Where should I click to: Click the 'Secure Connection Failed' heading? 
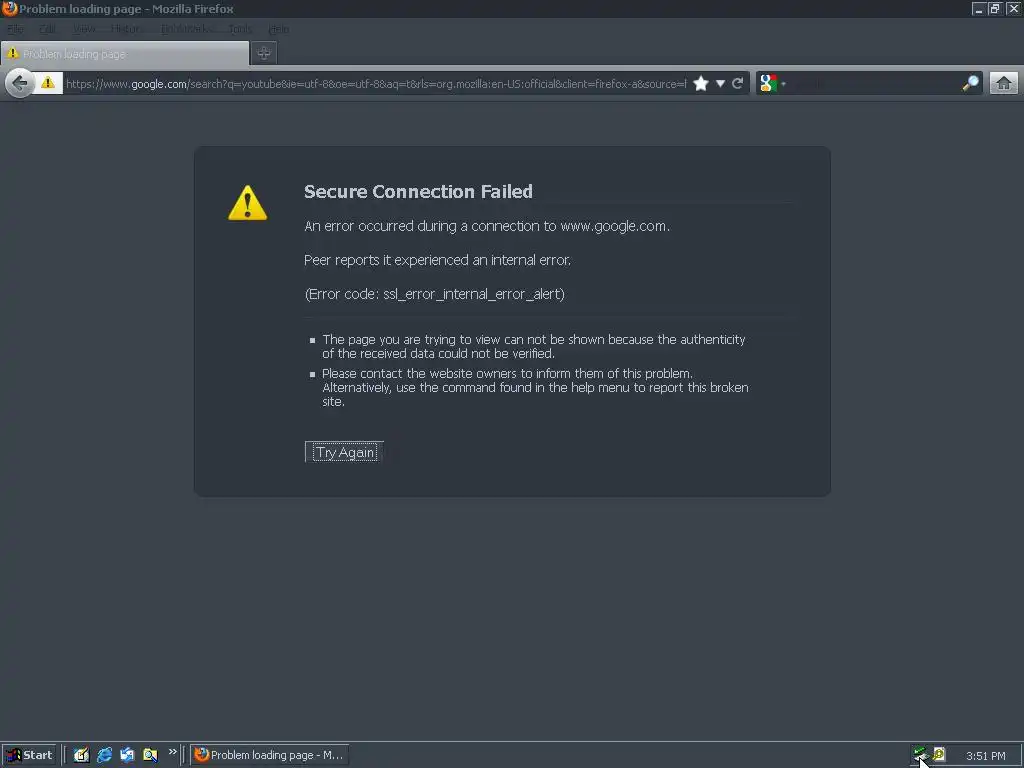point(418,191)
